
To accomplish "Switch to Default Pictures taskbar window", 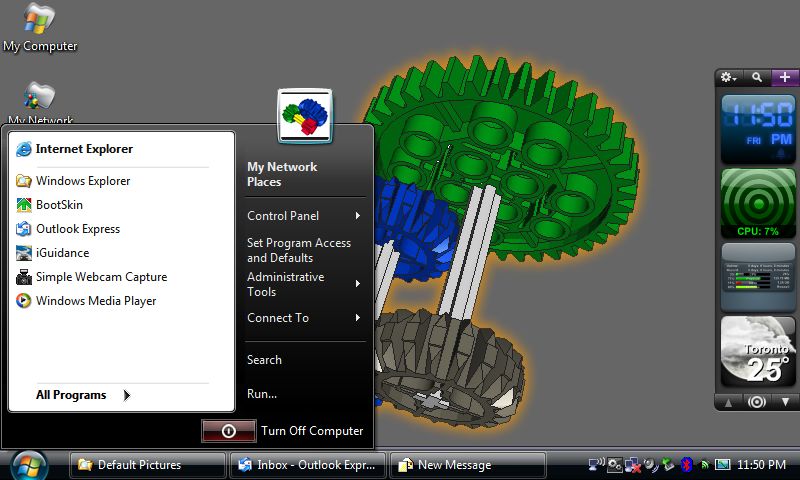I will click(147, 465).
